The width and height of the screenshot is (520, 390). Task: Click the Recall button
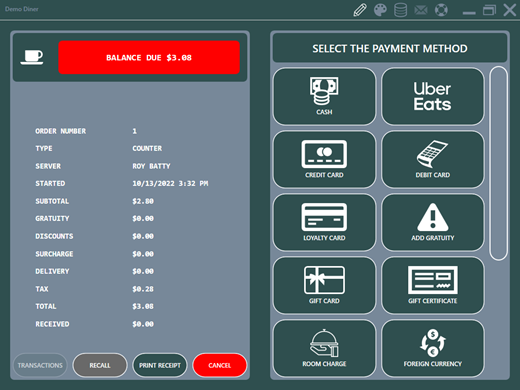(x=100, y=365)
